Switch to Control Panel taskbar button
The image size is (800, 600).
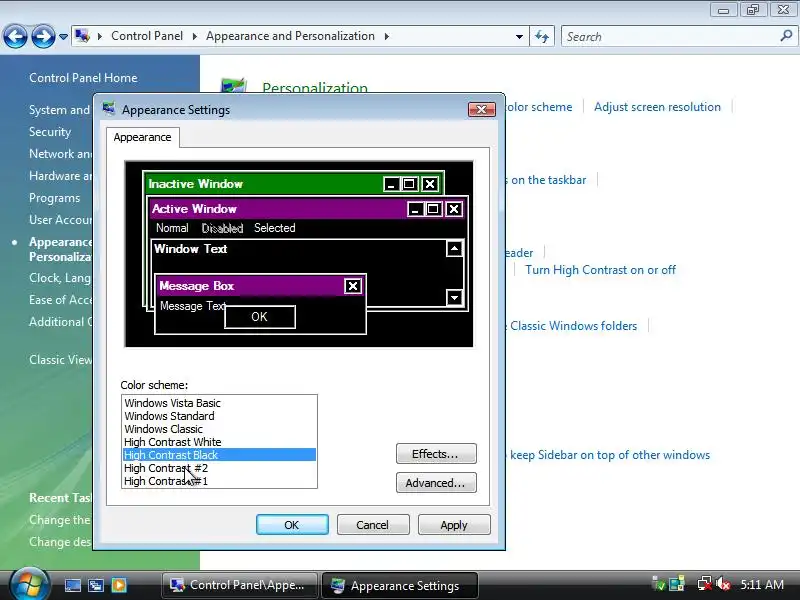click(x=239, y=585)
